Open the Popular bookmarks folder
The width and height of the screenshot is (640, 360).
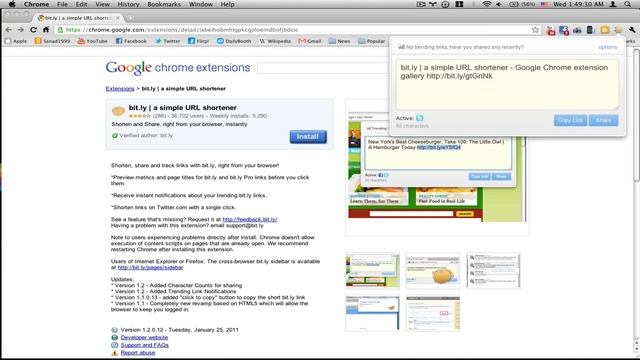coord(371,41)
